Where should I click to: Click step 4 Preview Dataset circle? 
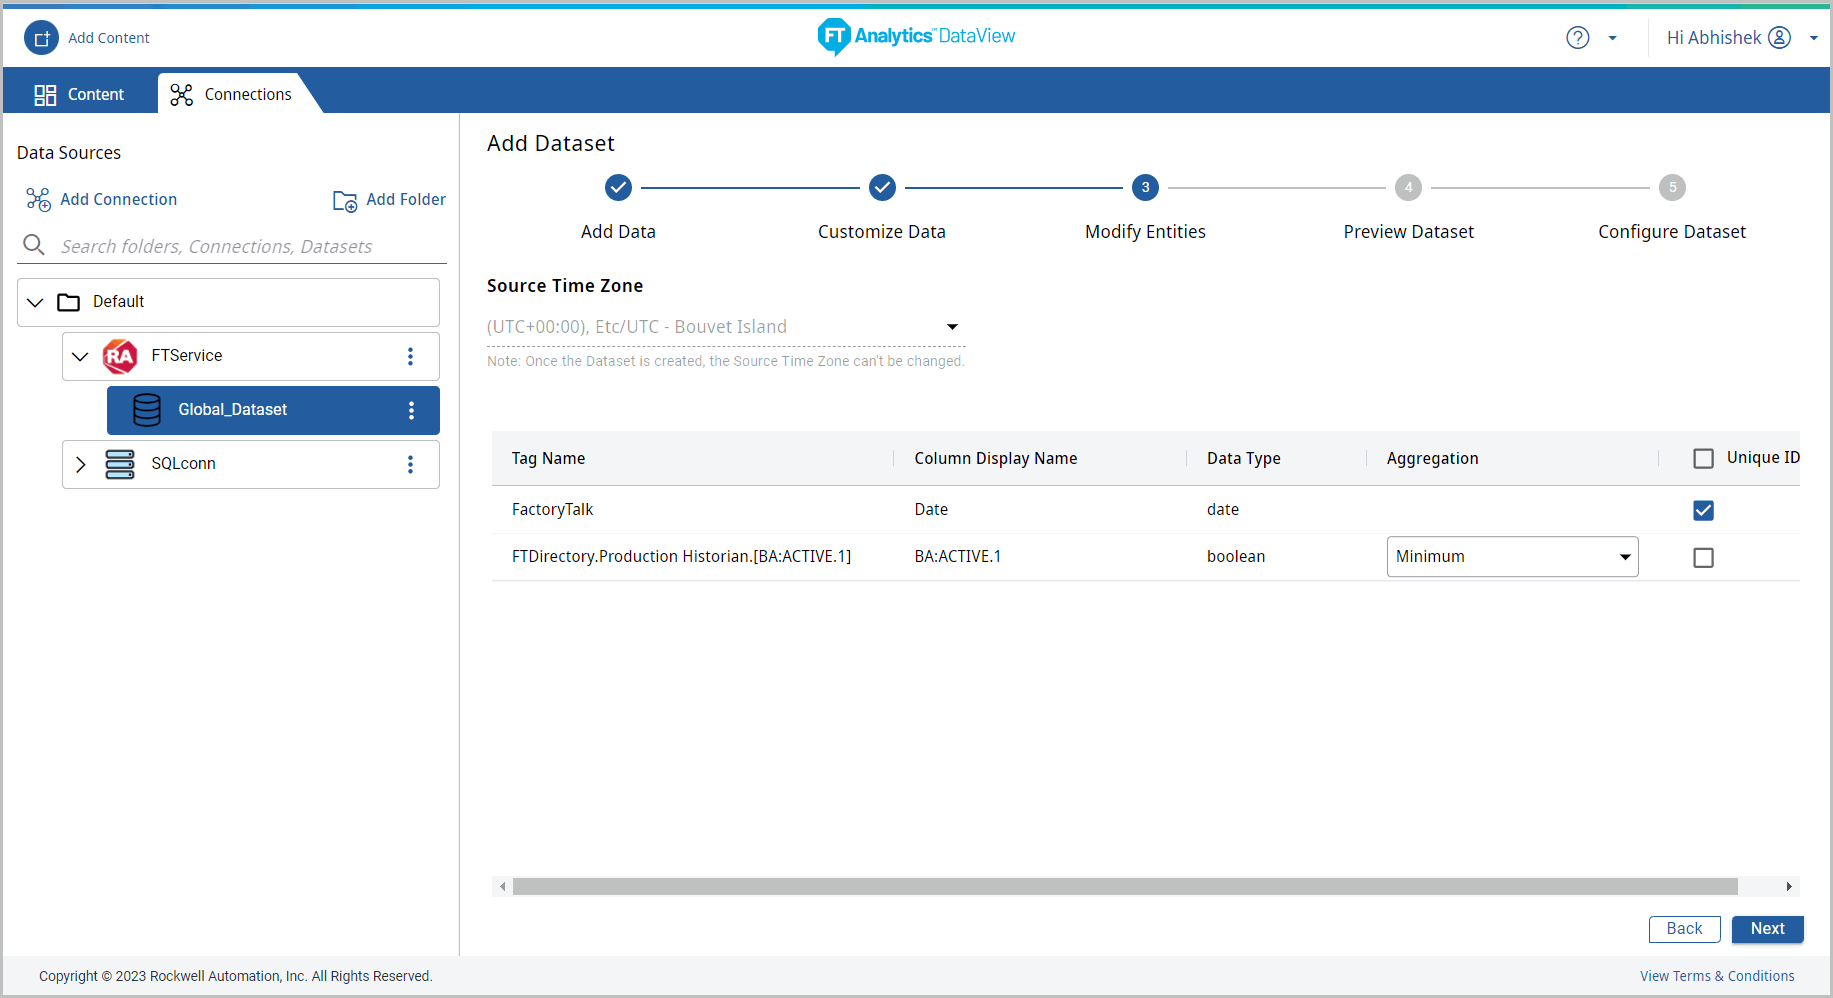1408,187
